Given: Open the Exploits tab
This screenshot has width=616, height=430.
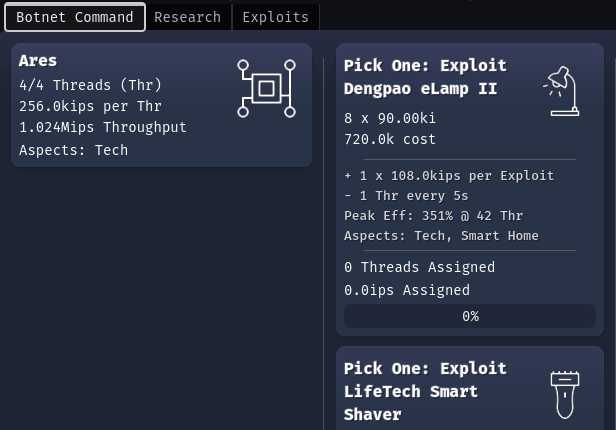Looking at the screenshot, I should 275,17.
